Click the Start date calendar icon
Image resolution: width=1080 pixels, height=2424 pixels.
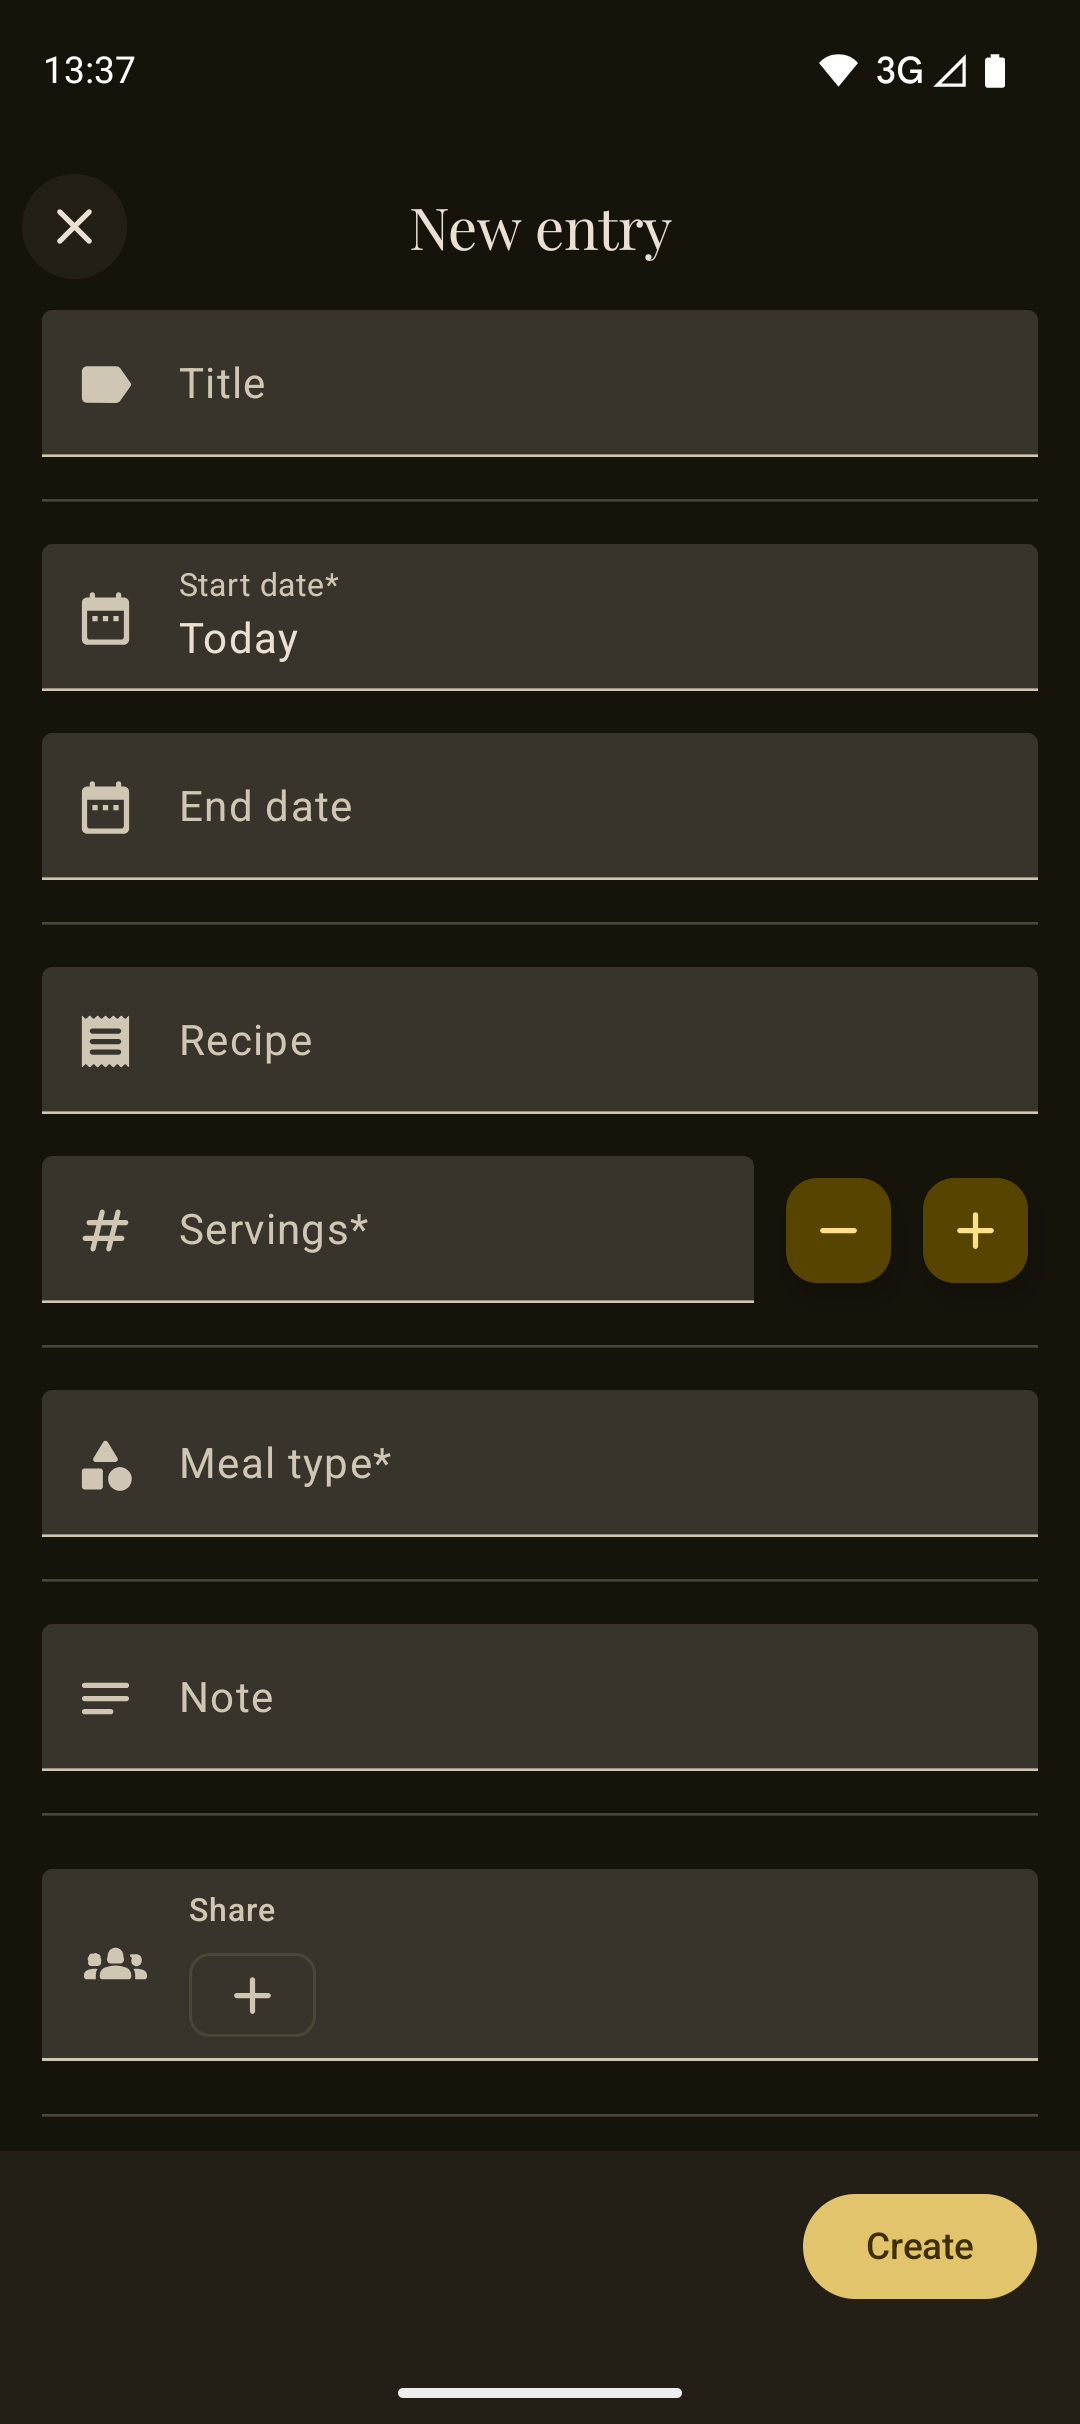(x=105, y=618)
